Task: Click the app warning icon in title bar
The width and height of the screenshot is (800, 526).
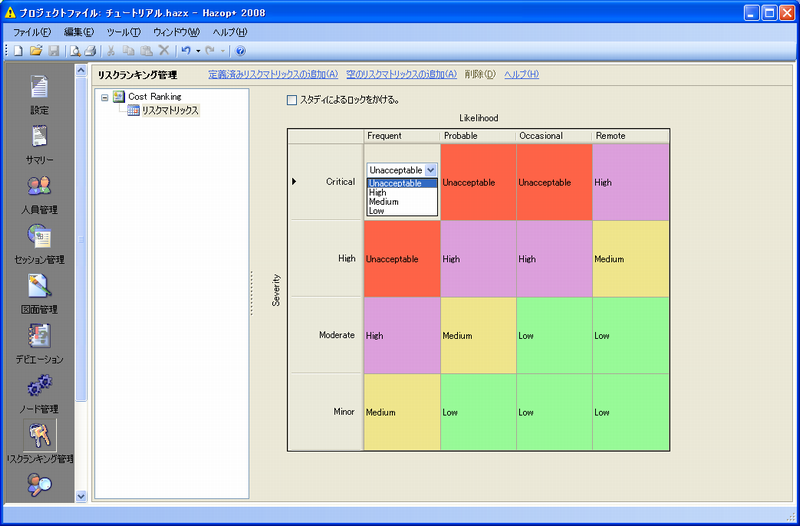Action: pyautogui.click(x=10, y=13)
